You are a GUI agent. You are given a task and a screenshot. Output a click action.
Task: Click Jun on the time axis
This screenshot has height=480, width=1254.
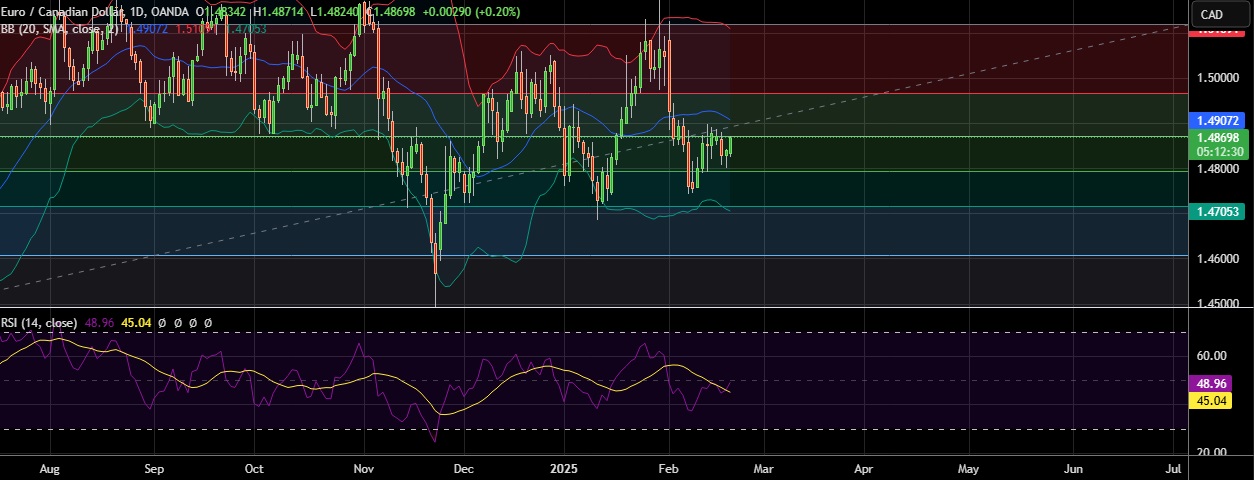[1073, 467]
